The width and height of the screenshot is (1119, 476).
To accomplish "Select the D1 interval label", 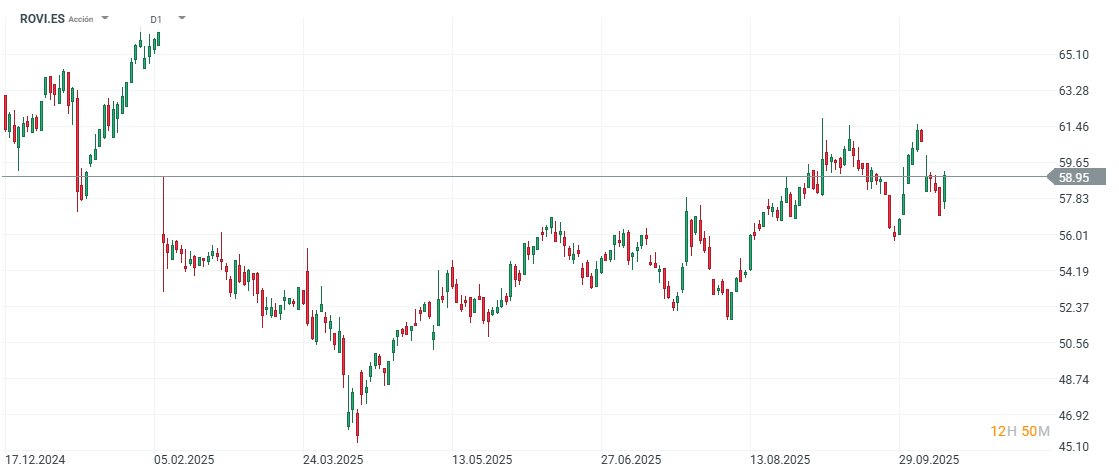I will (156, 19).
